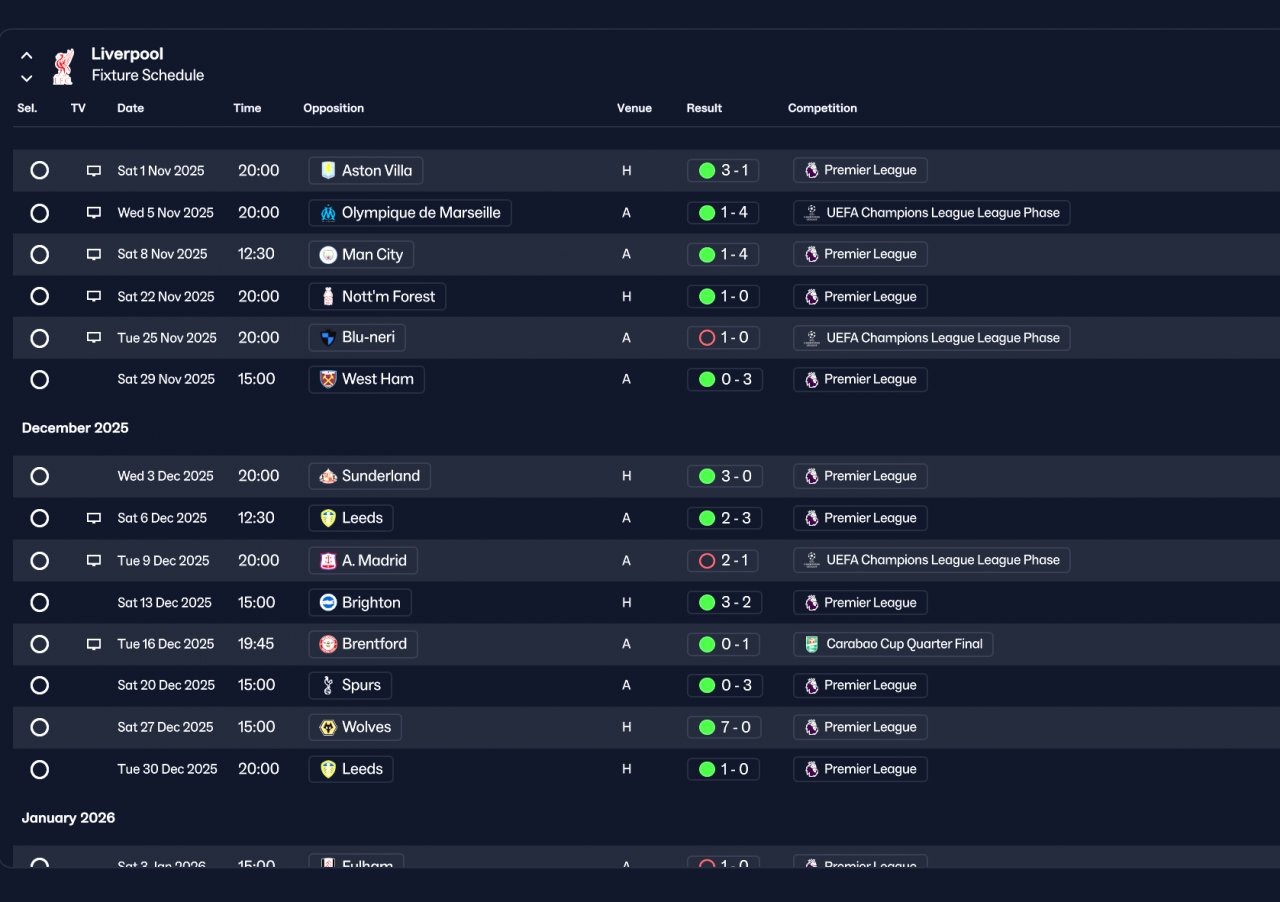Select the Blu-neri fixture radio button
Viewport: 1280px width, 902px height.
tap(39, 338)
